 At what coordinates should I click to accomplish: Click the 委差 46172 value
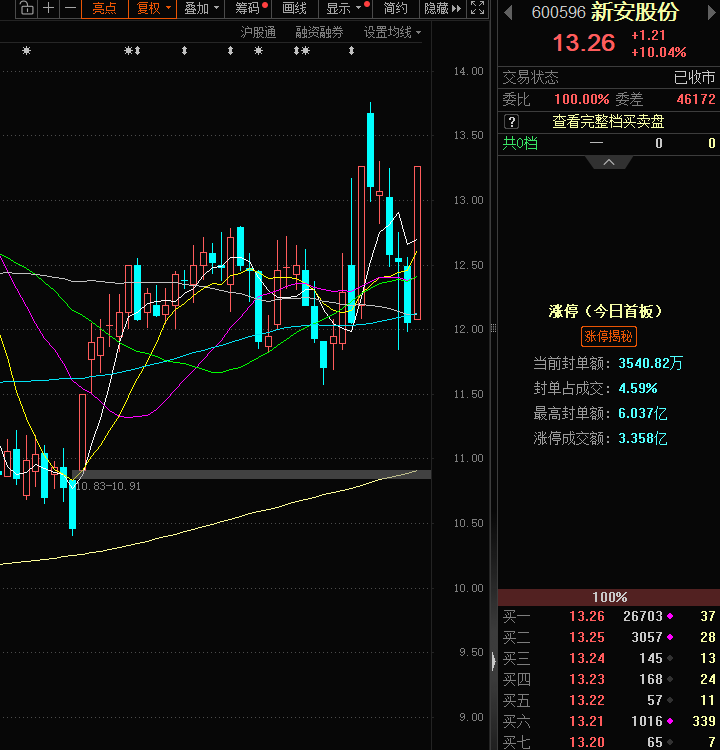696,99
